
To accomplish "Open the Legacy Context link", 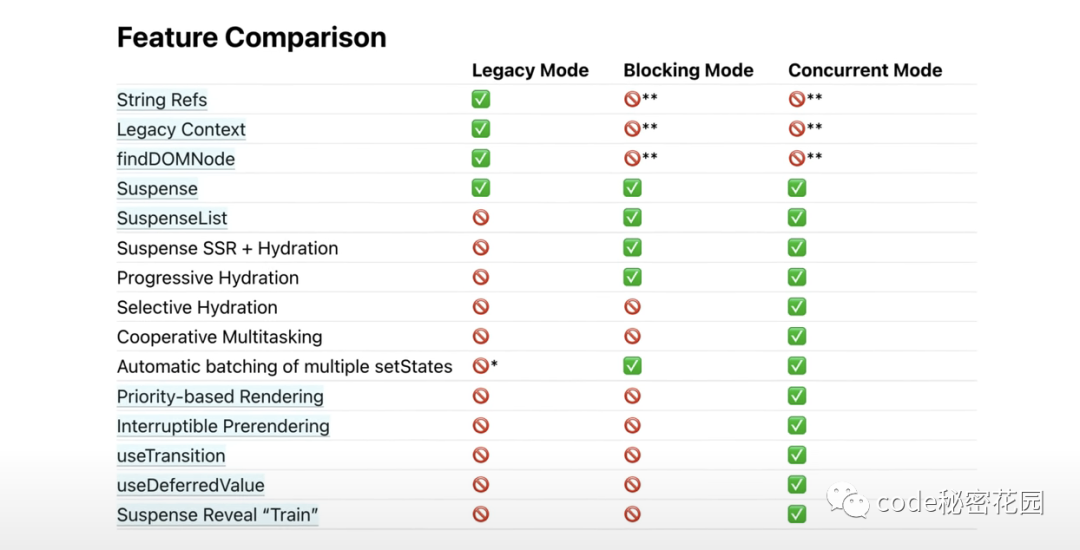I will 181,130.
